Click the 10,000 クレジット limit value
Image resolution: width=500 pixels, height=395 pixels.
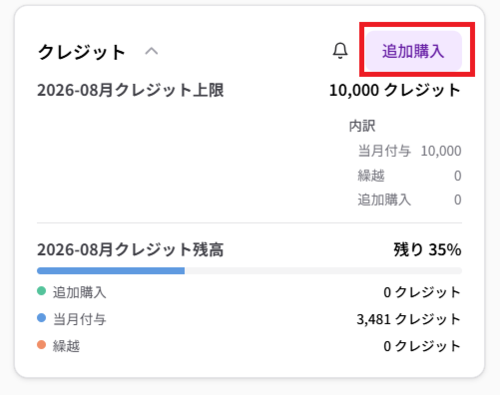(395, 90)
